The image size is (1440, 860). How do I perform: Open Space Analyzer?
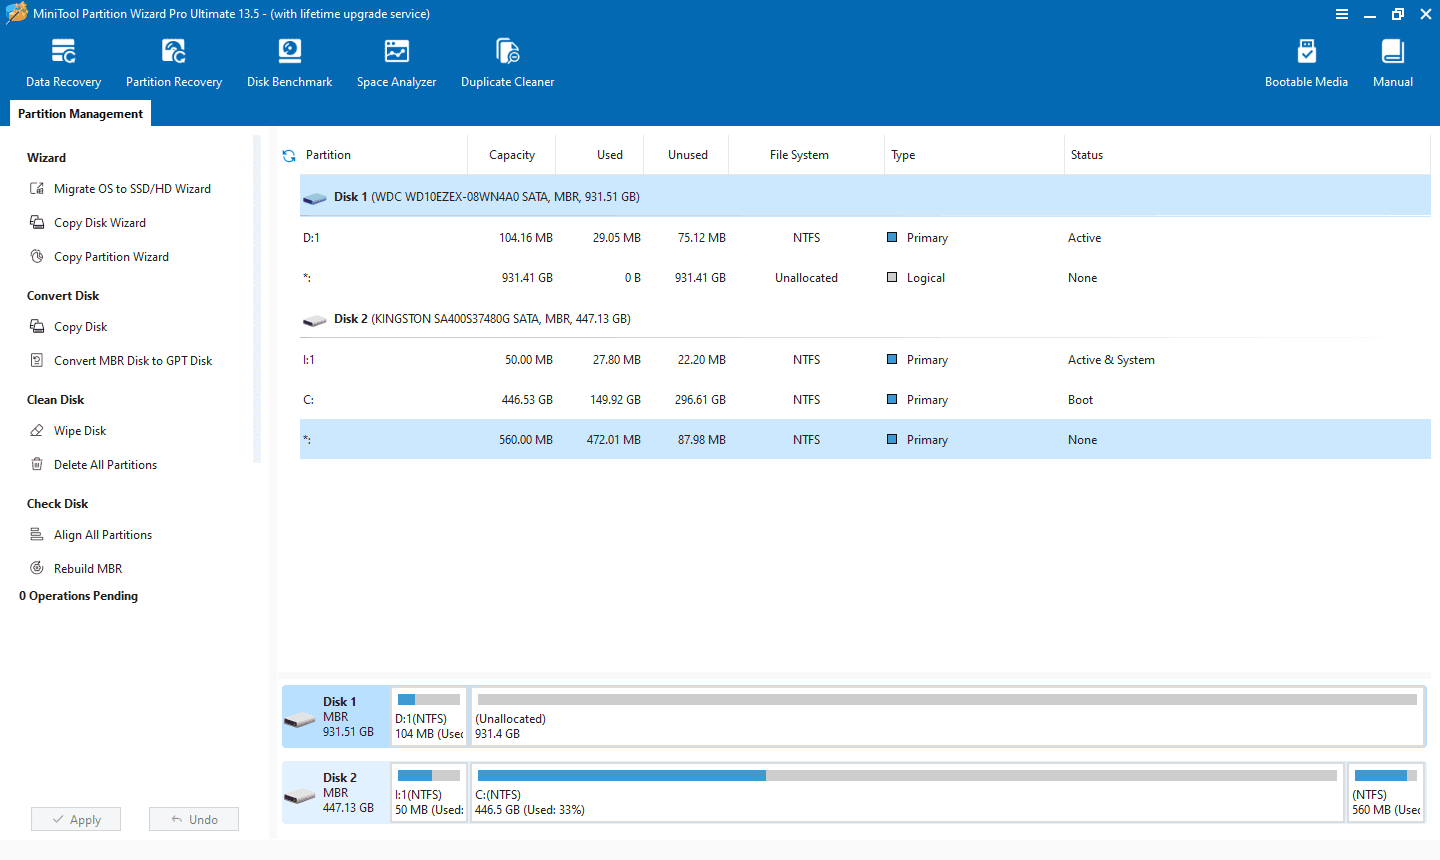coord(396,60)
